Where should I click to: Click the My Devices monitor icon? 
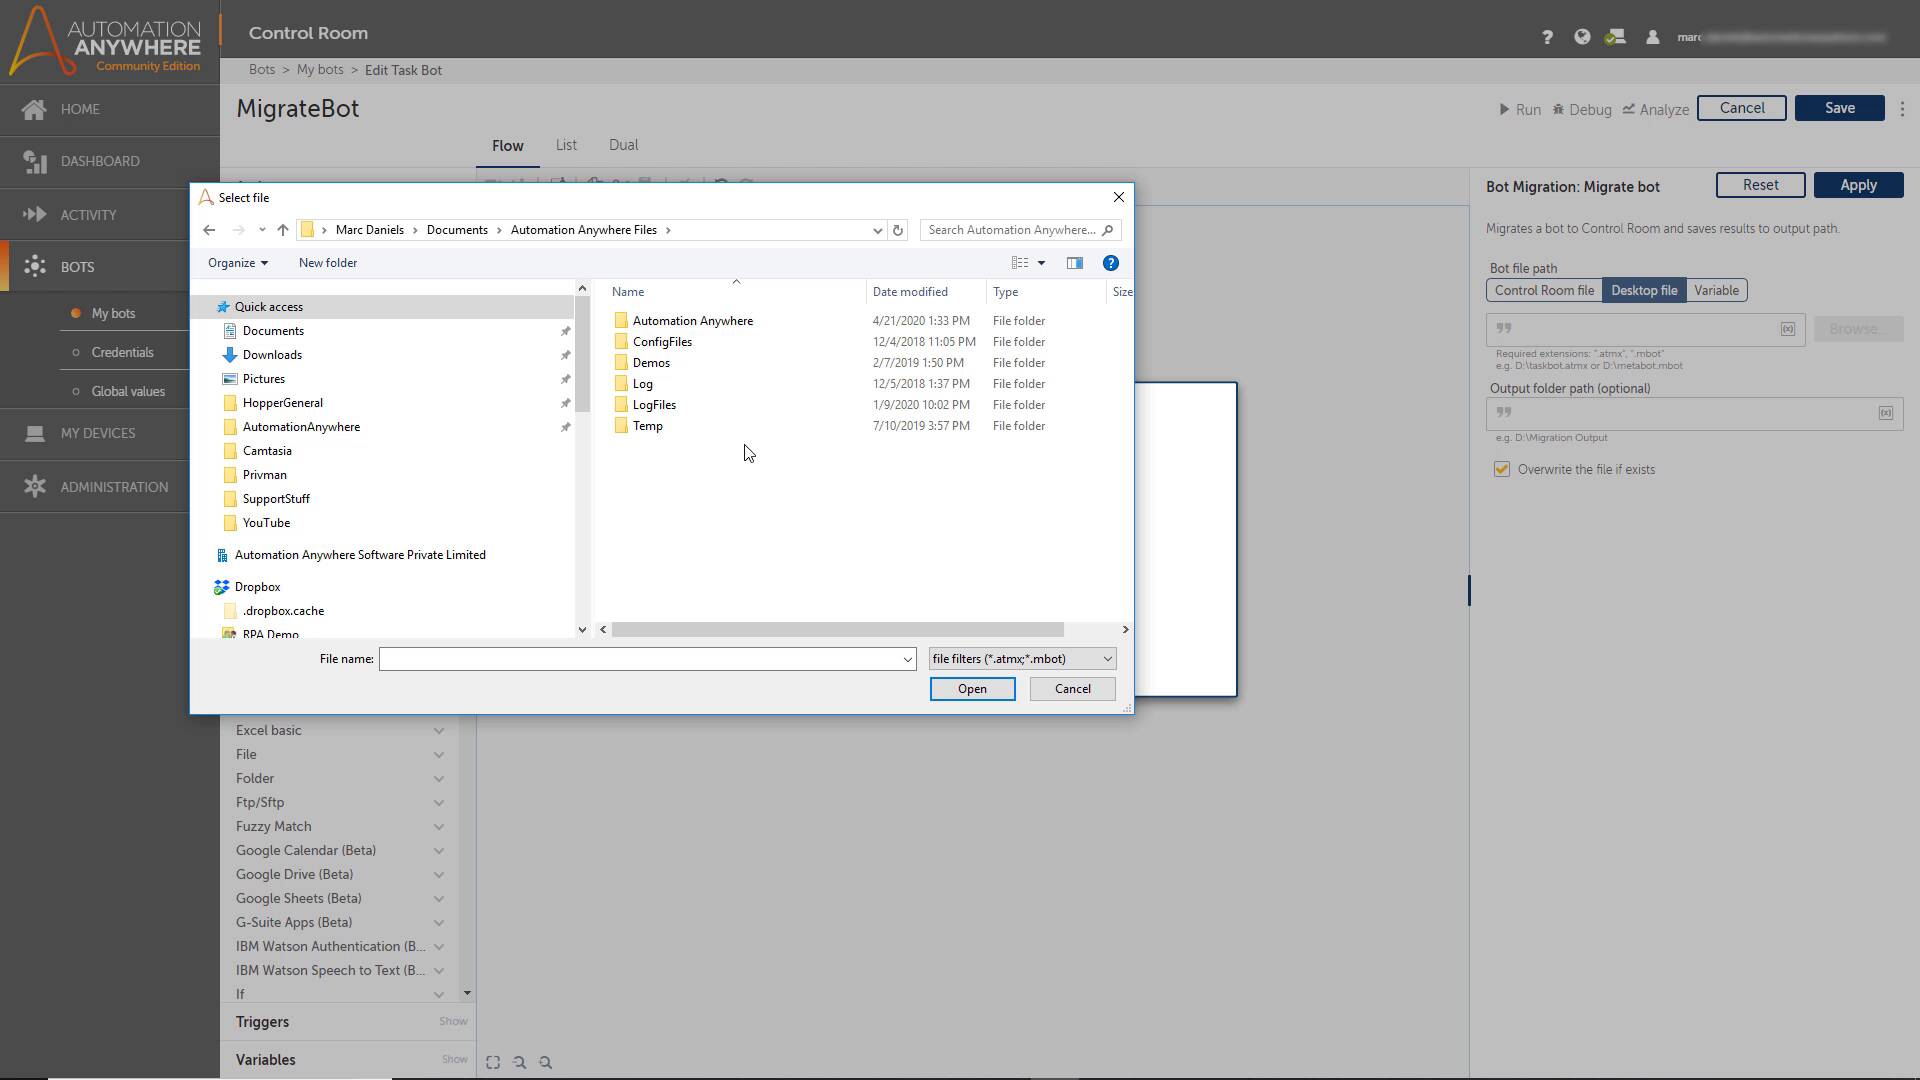(34, 433)
